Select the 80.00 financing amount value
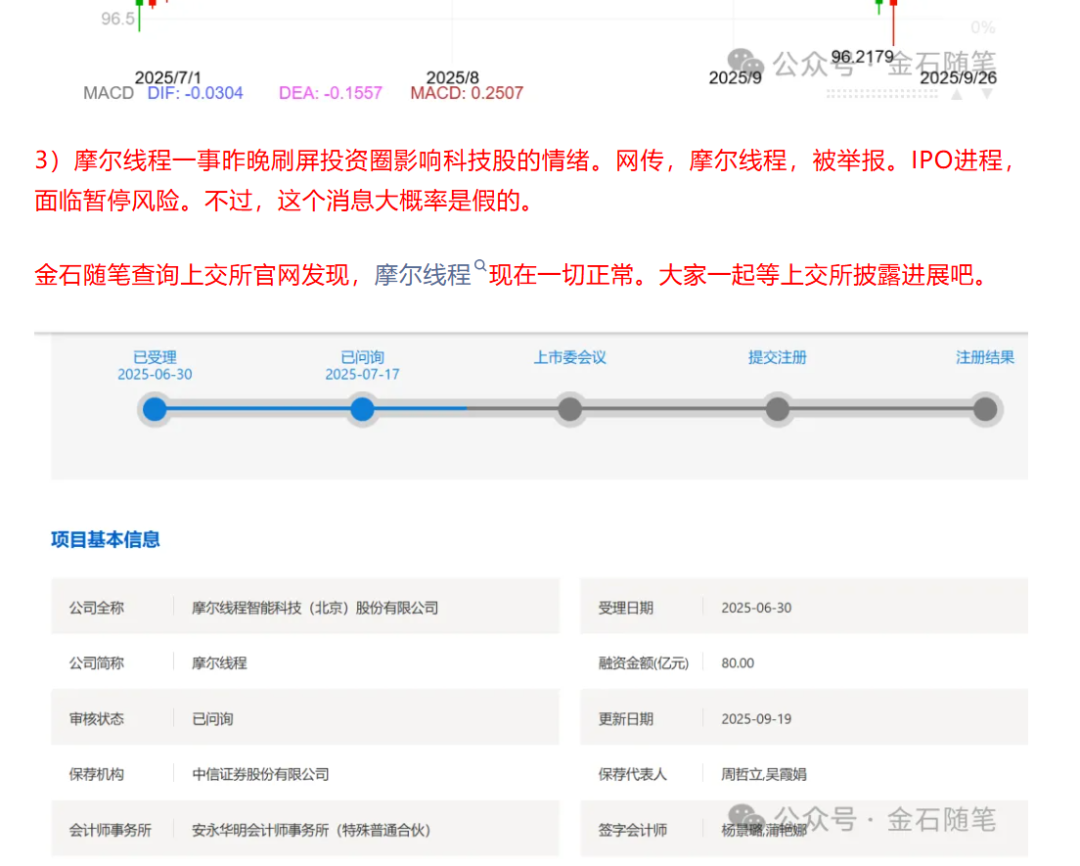Screen dimensions: 1080x866 (x=738, y=663)
